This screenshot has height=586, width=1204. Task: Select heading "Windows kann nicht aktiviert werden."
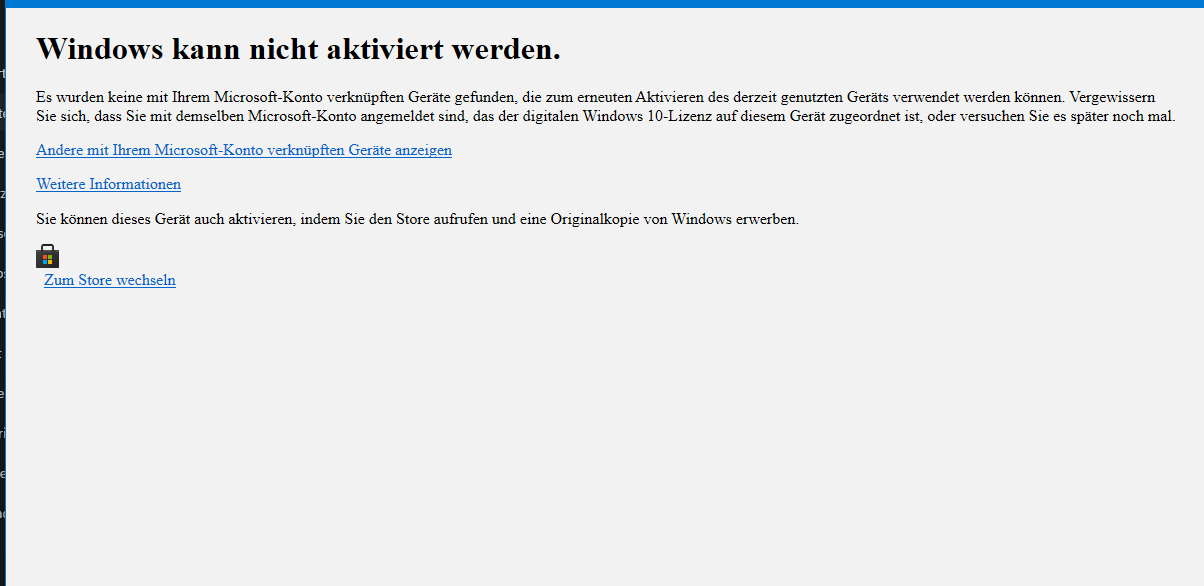(x=298, y=48)
